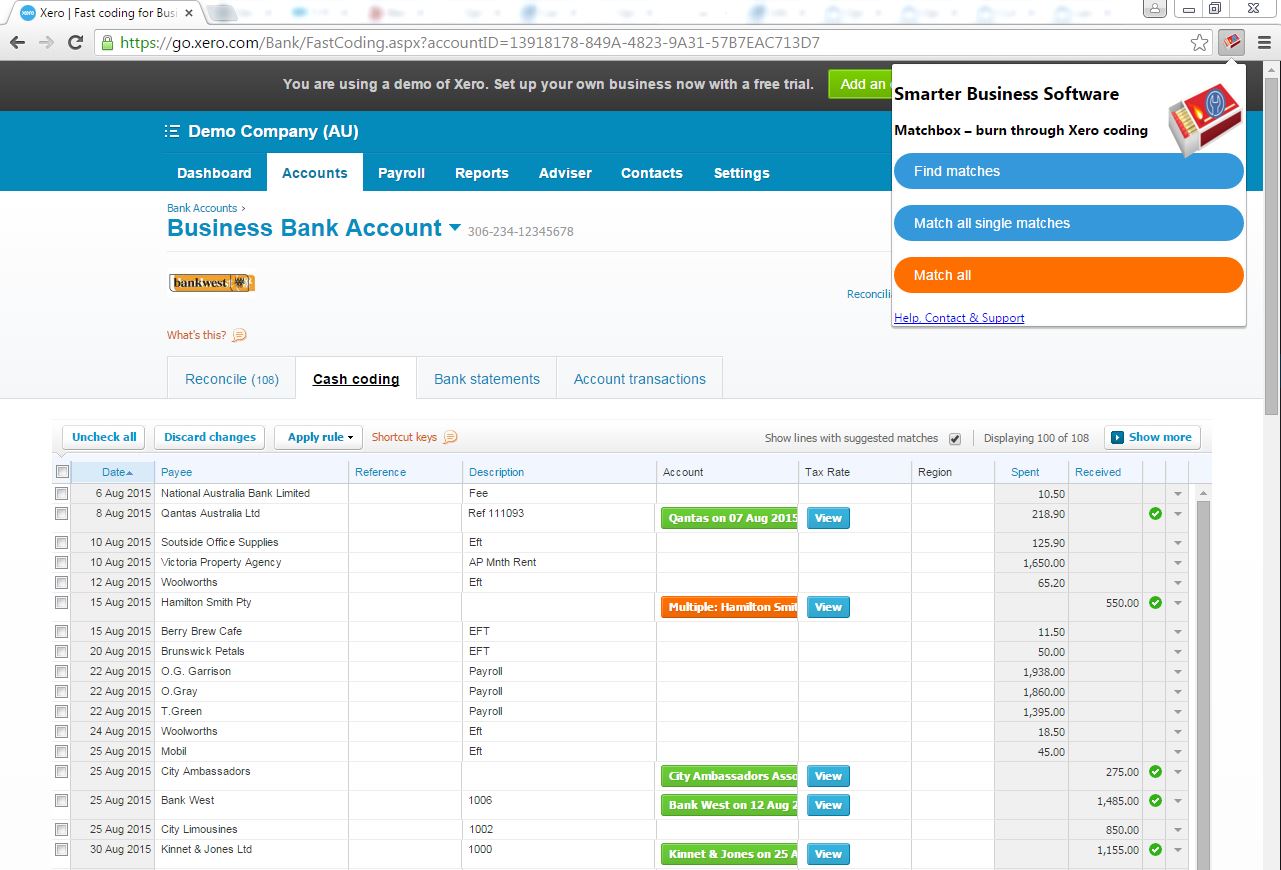
Task: Click the Uncheck all button
Action: (x=104, y=437)
